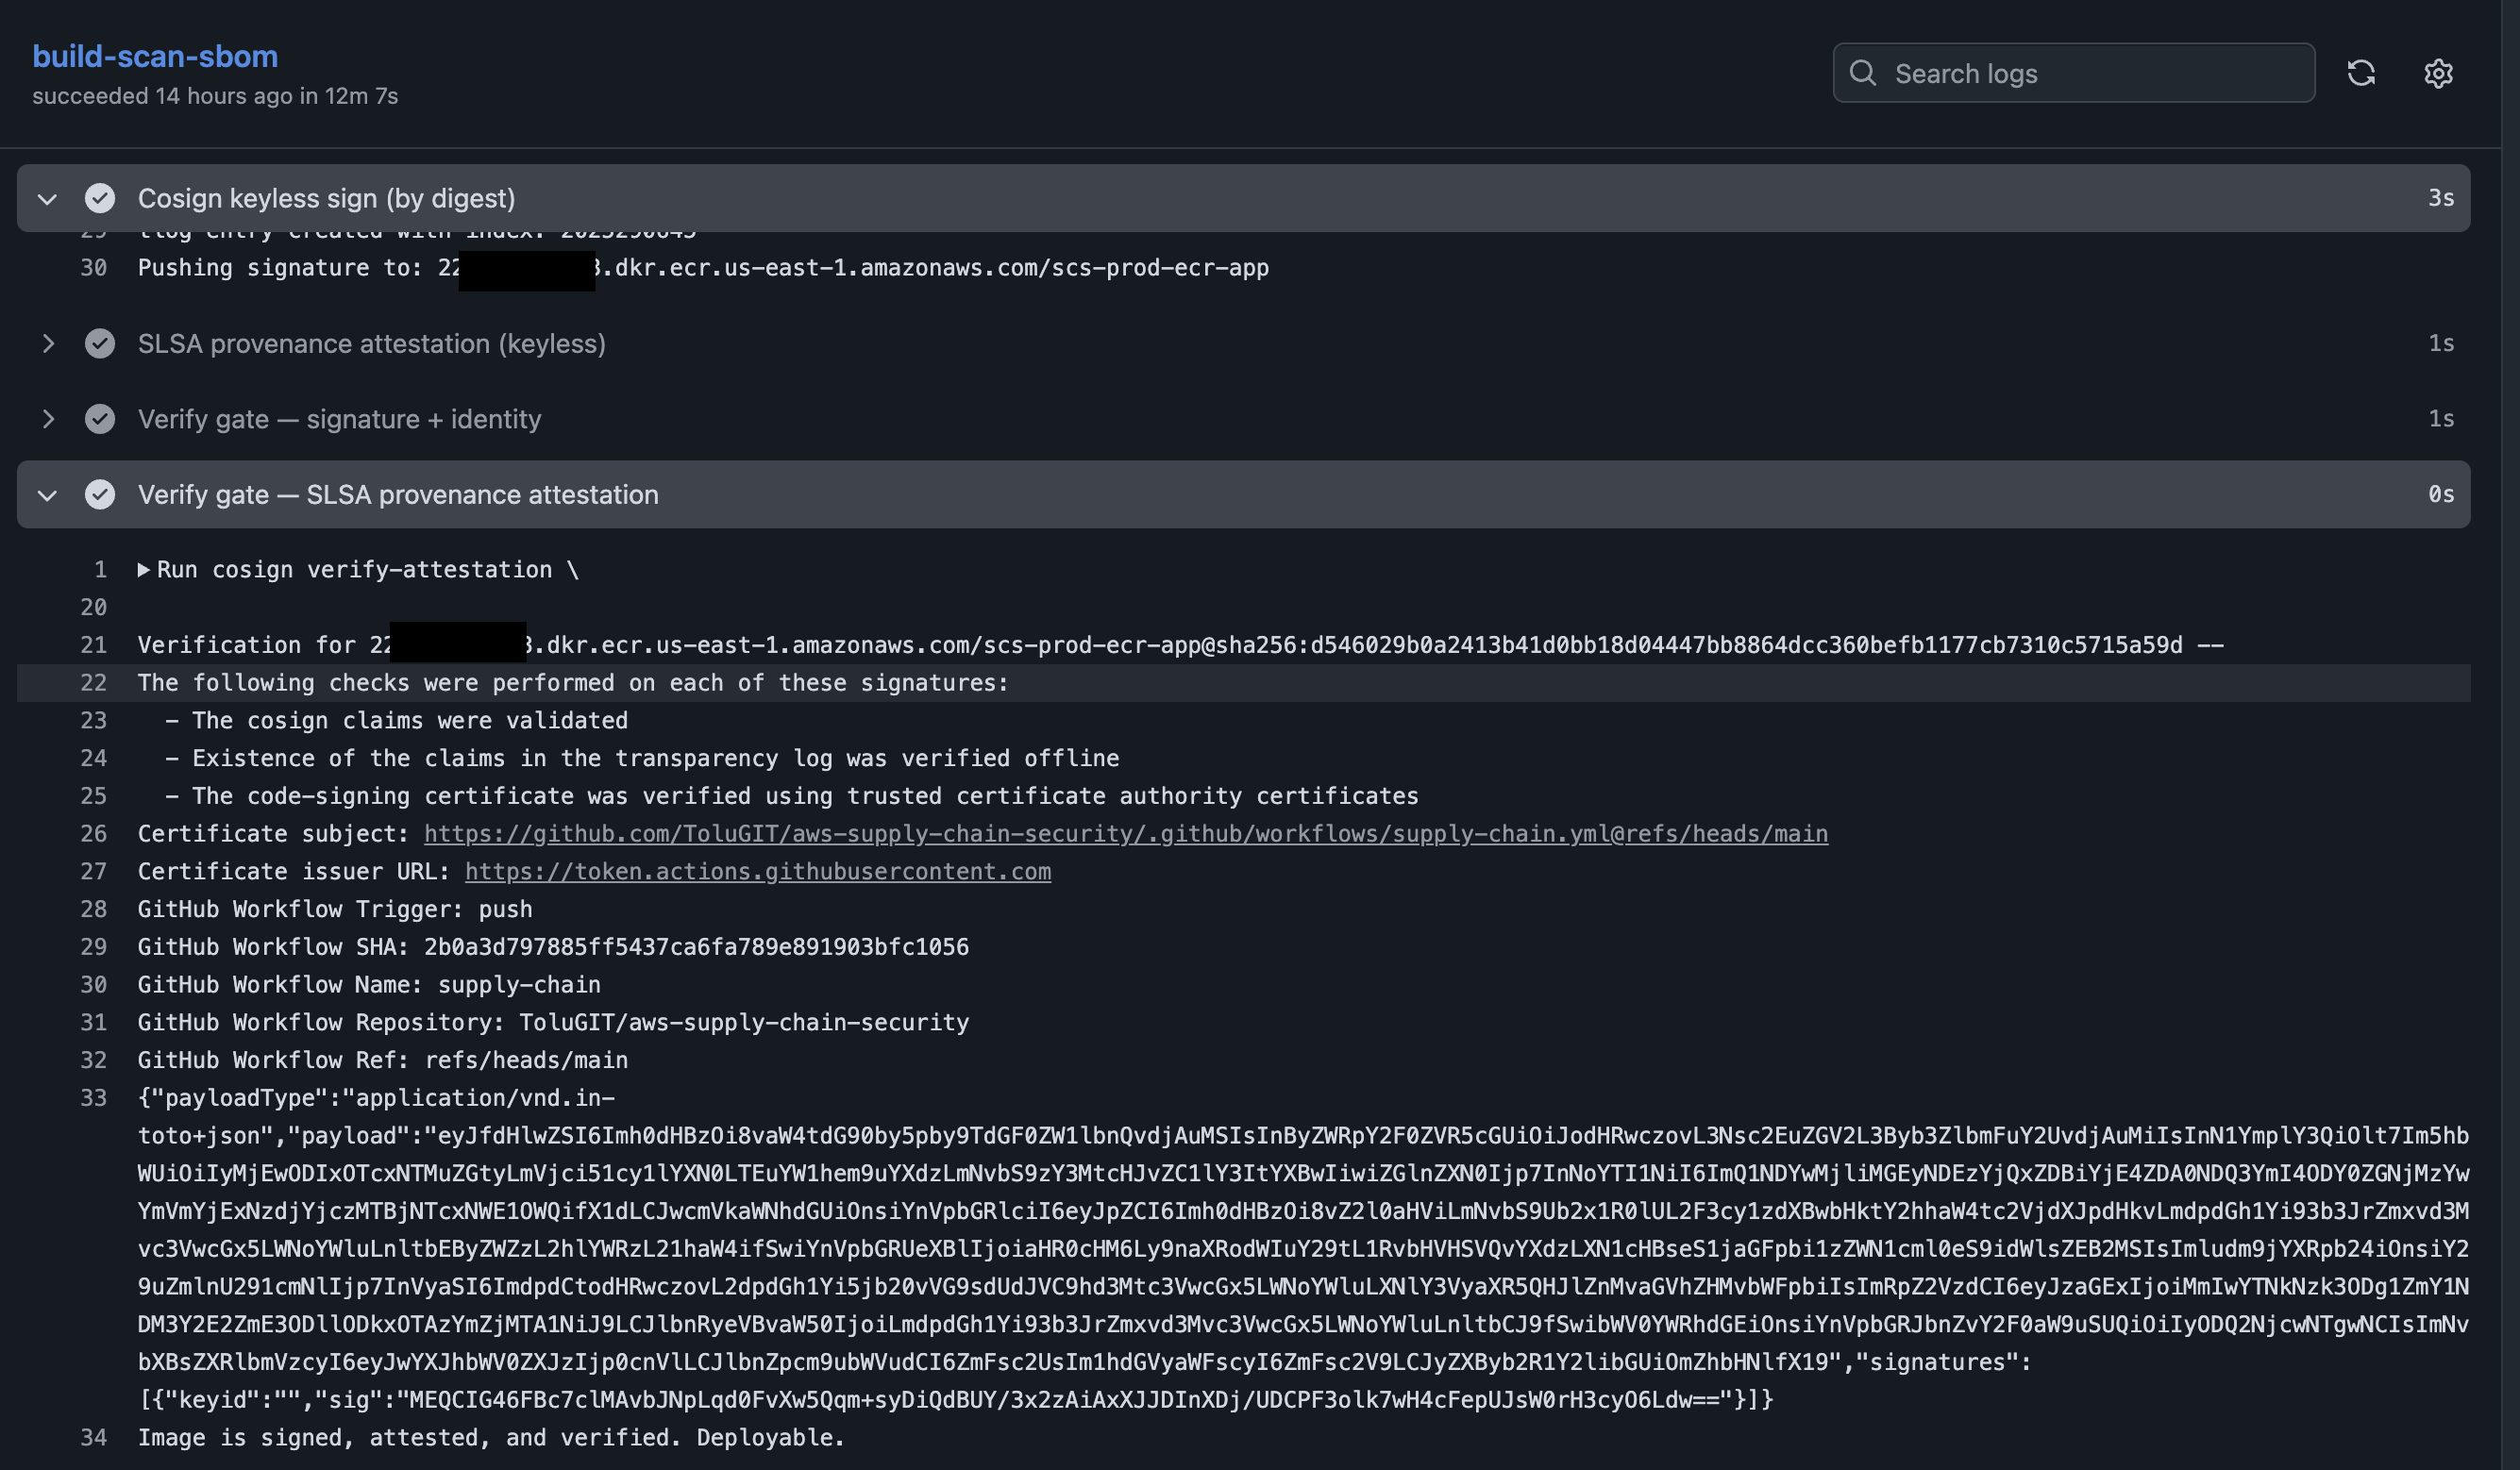The height and width of the screenshot is (1470, 2520).
Task: Click the 'succeeded 14 hours ago' status text
Action: [215, 96]
